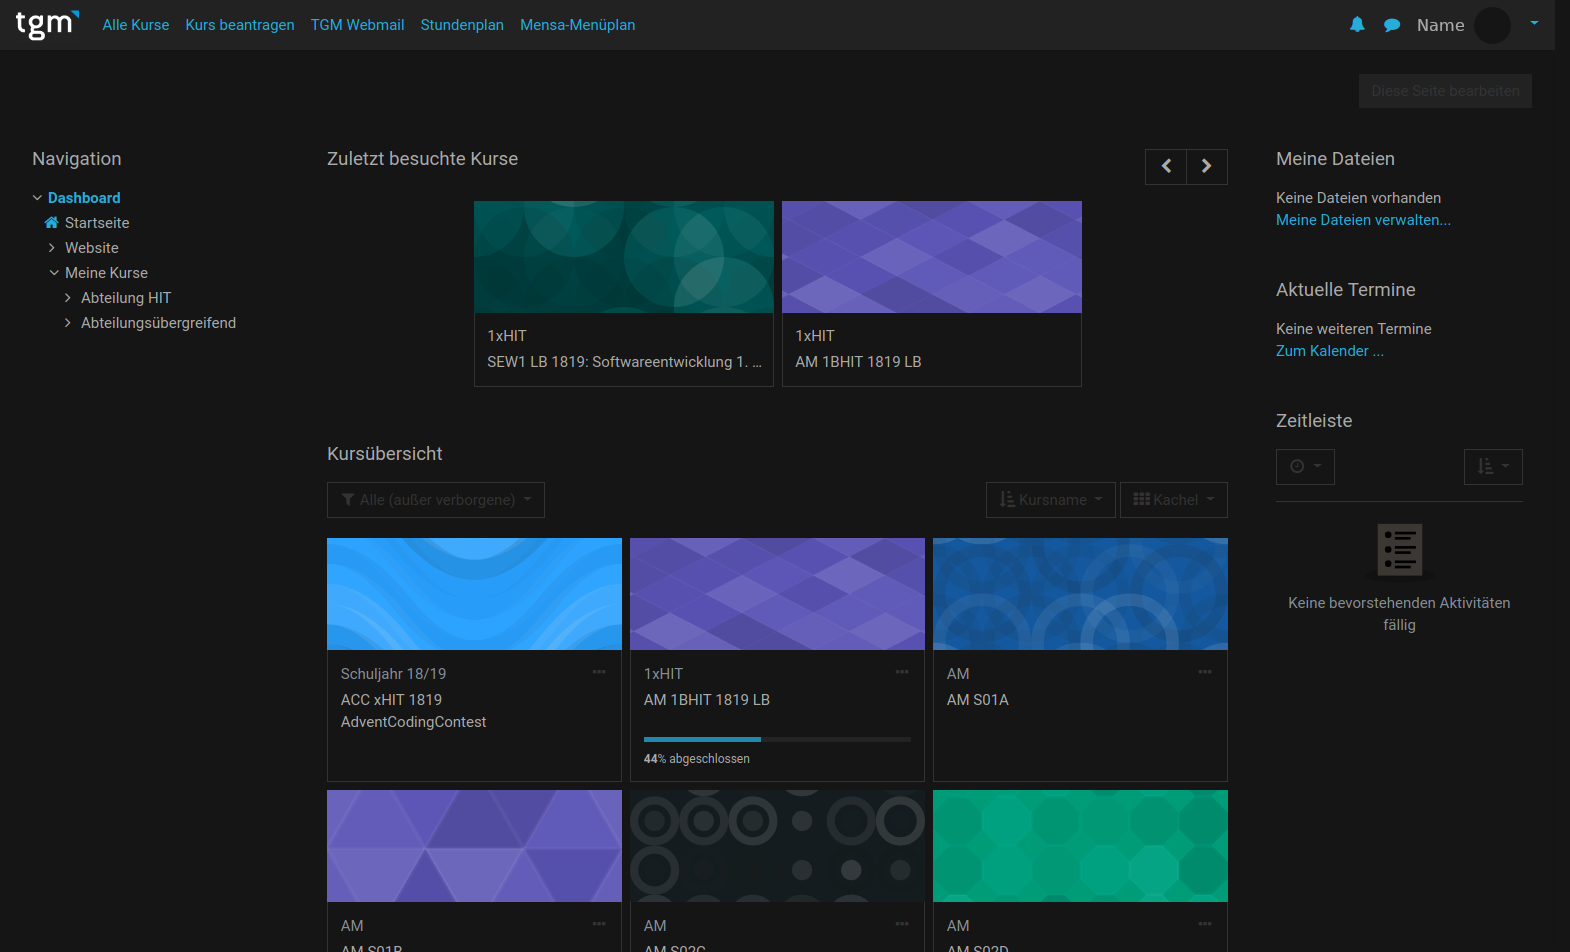Click 'Keine Dateien vorhanden' text
The width and height of the screenshot is (1570, 952).
1358,198
